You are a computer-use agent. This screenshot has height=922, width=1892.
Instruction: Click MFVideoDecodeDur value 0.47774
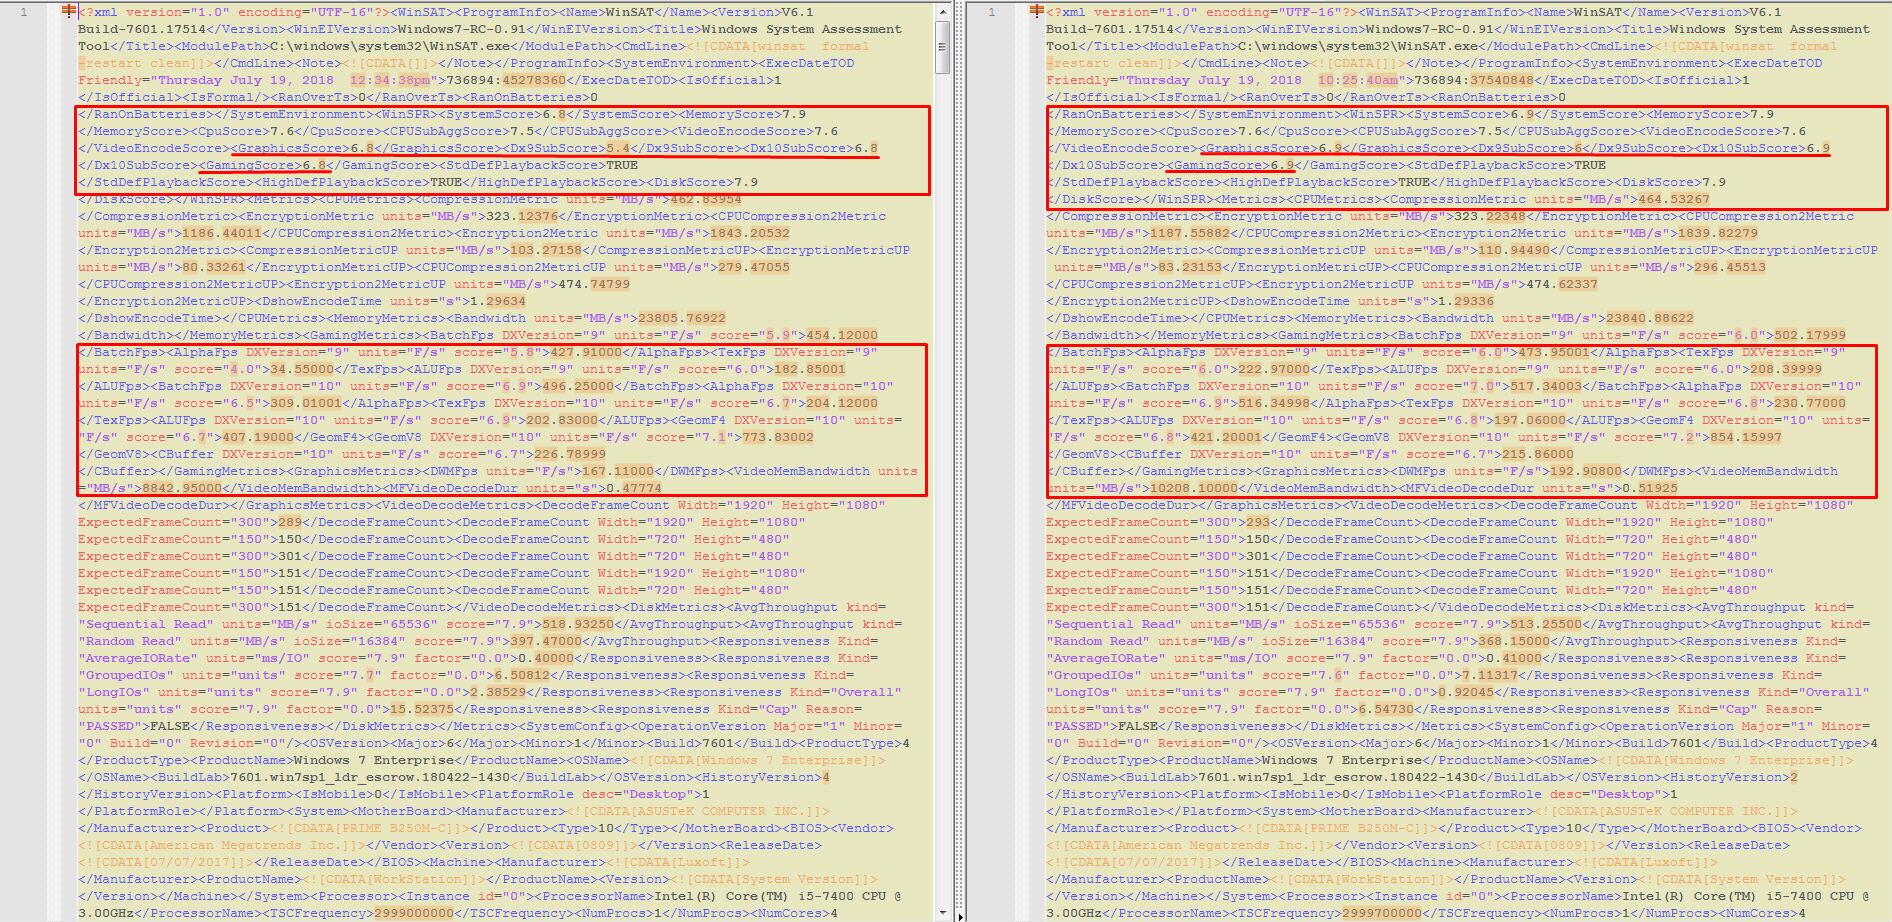pyautogui.click(x=634, y=488)
